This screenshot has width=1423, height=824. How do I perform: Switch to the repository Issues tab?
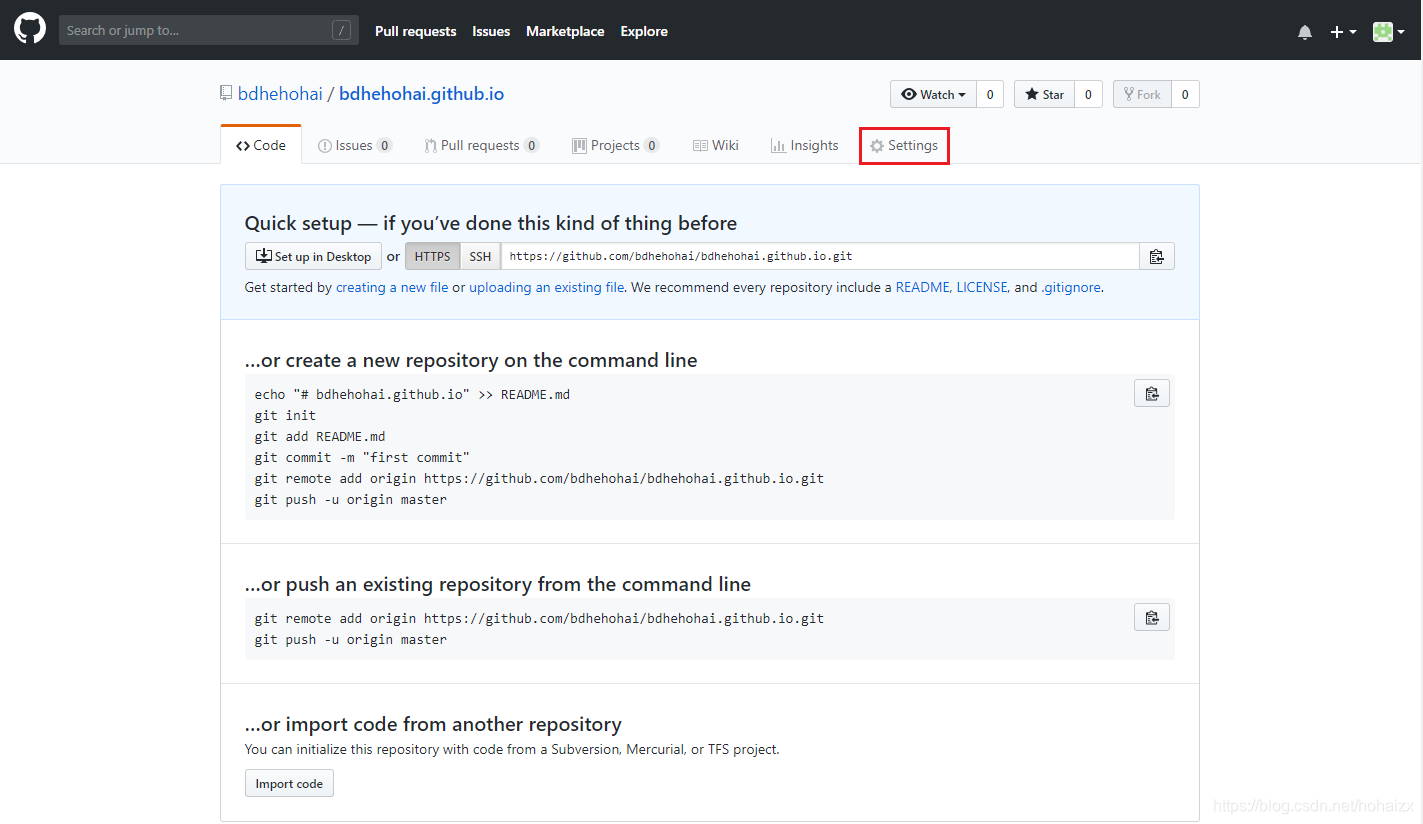click(x=355, y=145)
